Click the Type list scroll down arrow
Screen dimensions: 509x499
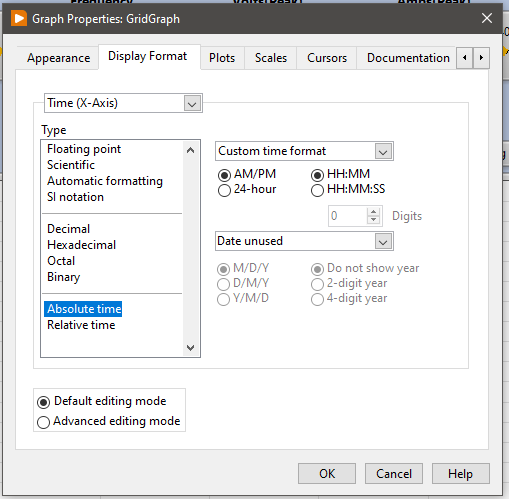(x=190, y=348)
